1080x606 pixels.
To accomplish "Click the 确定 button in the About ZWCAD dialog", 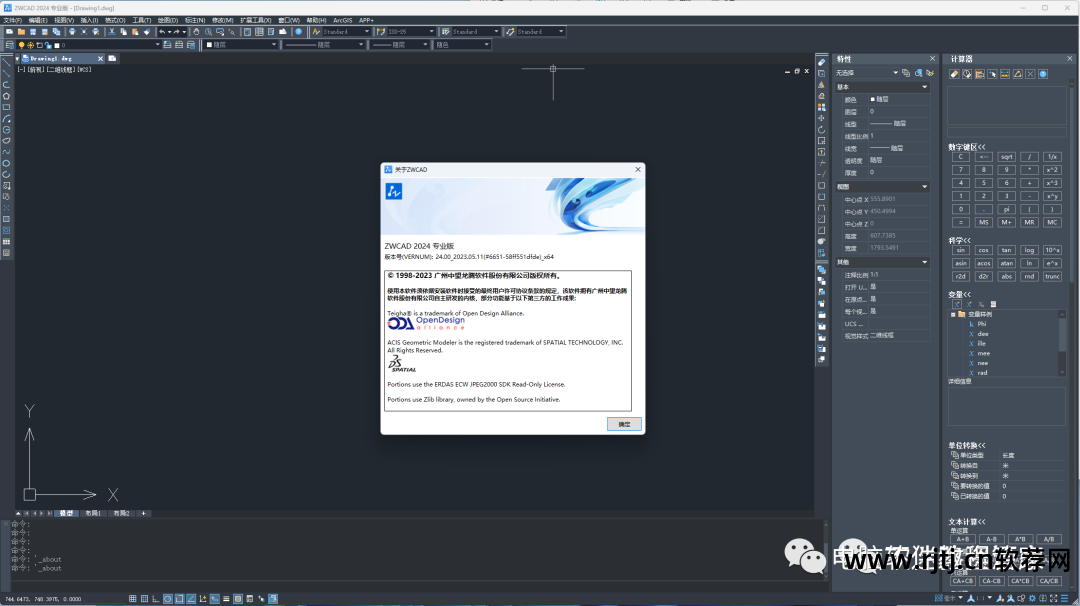I will coord(624,424).
